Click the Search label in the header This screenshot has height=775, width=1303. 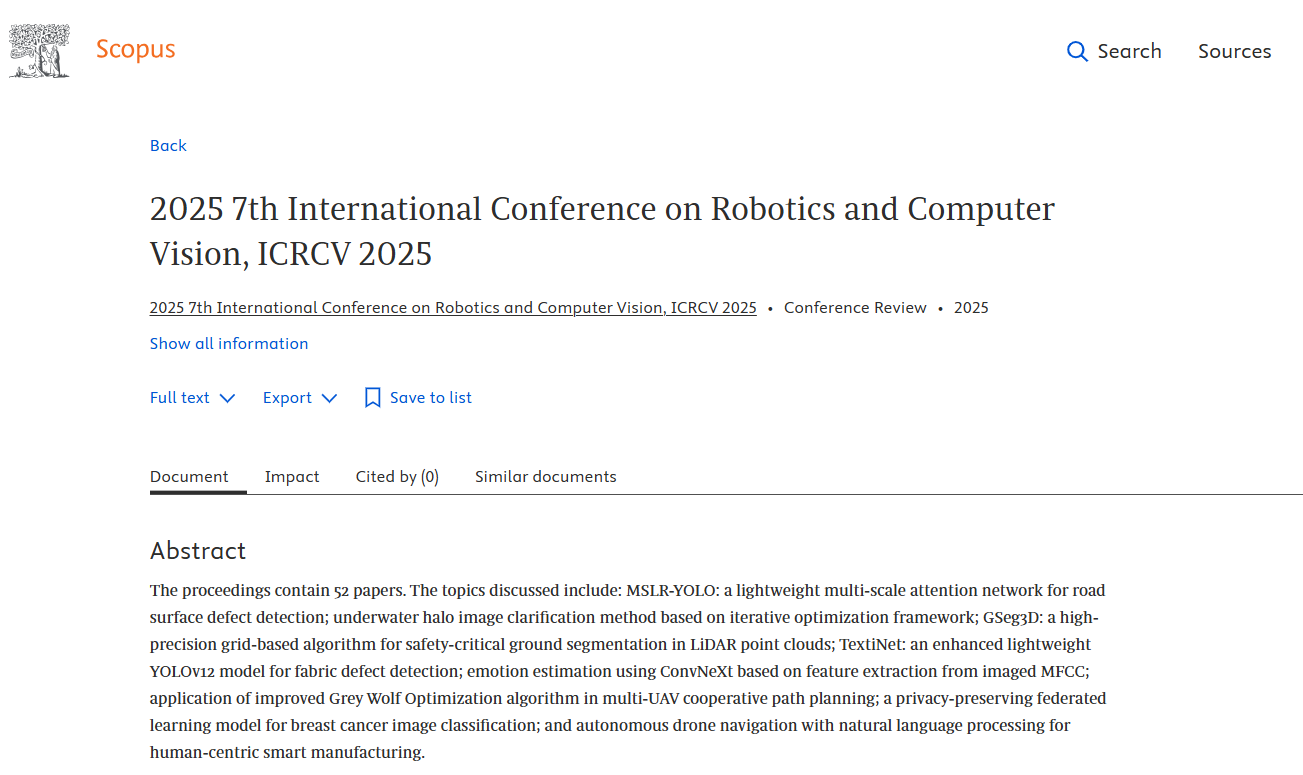tap(1129, 51)
